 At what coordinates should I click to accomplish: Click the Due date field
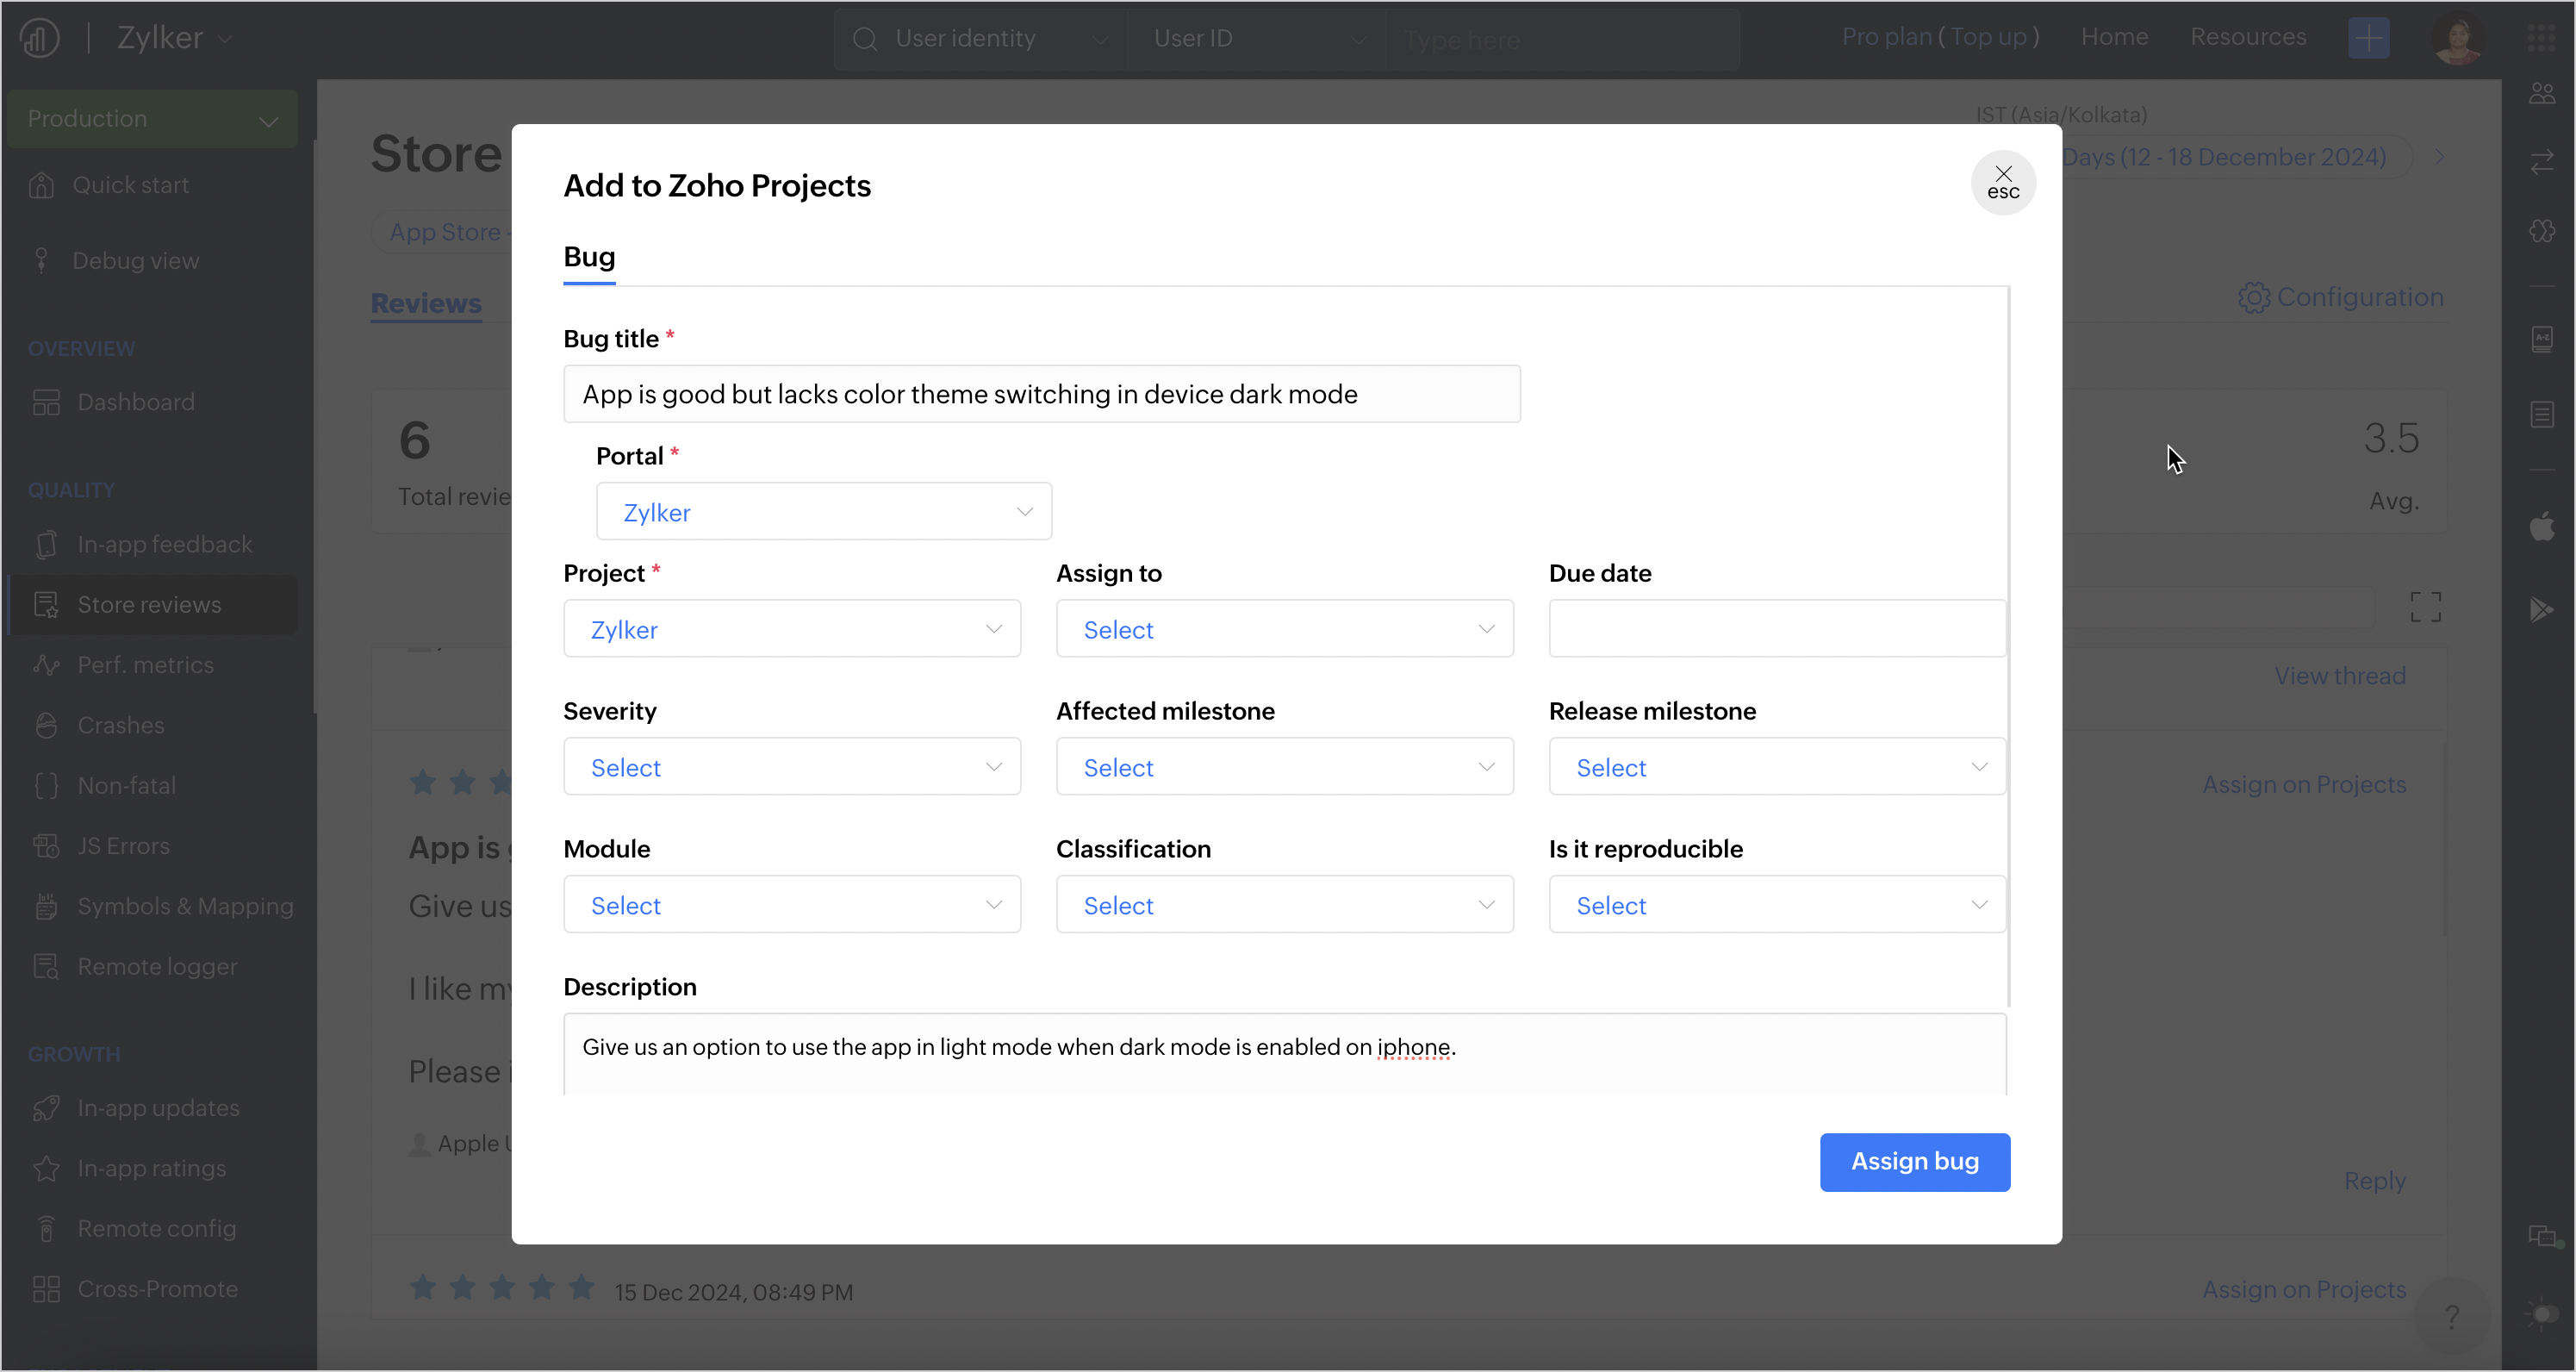[x=1776, y=629]
